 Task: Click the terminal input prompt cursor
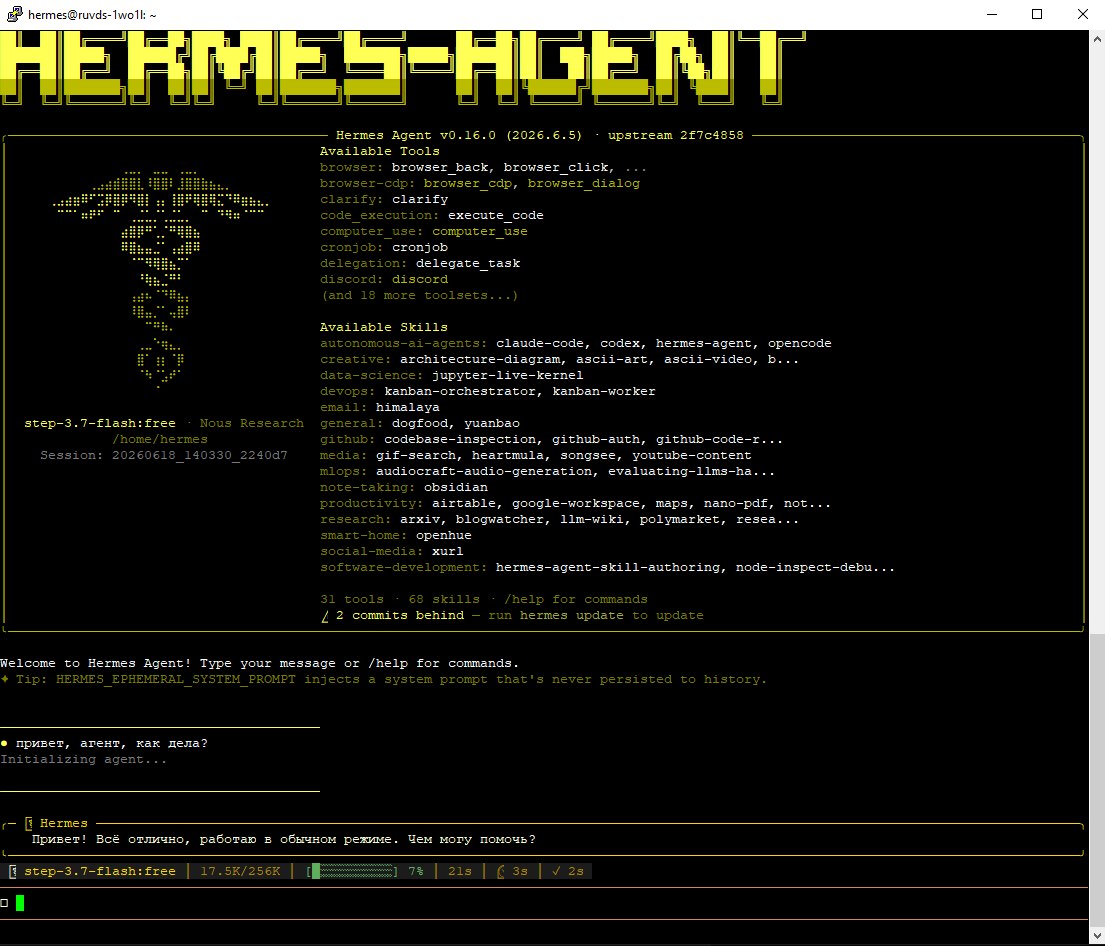click(20, 903)
